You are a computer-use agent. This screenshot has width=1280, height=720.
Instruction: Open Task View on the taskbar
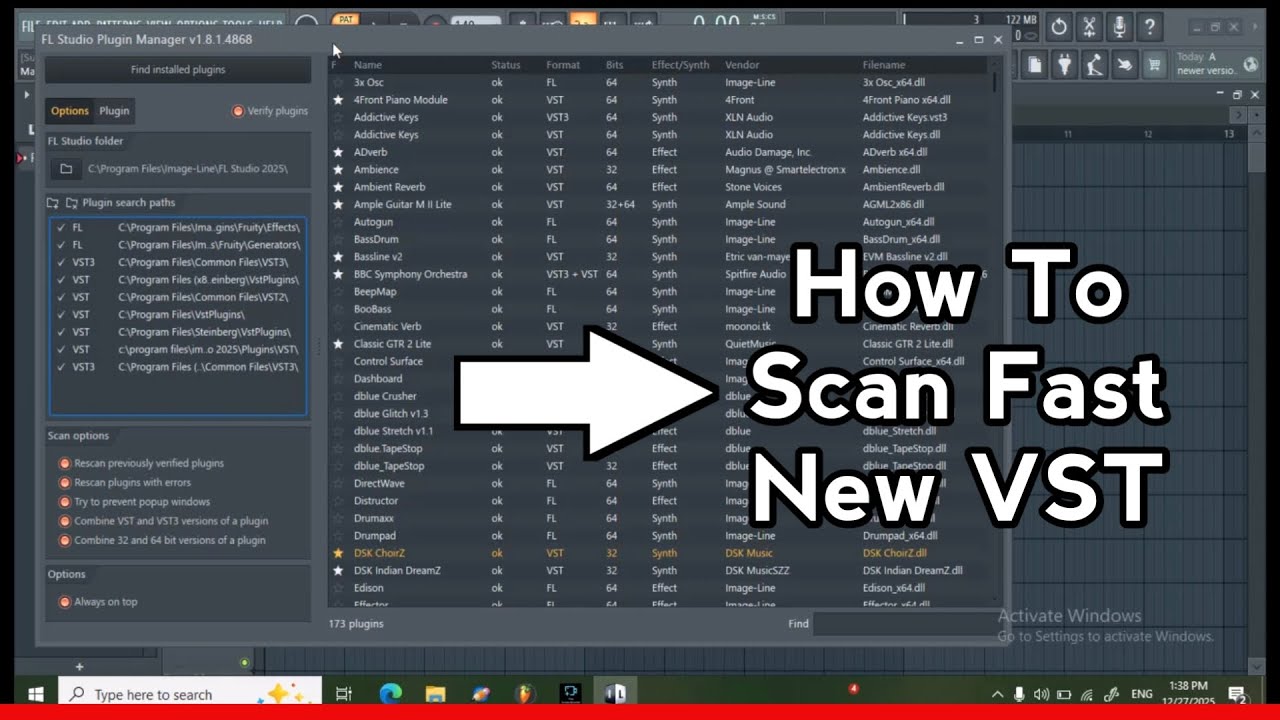pos(343,694)
